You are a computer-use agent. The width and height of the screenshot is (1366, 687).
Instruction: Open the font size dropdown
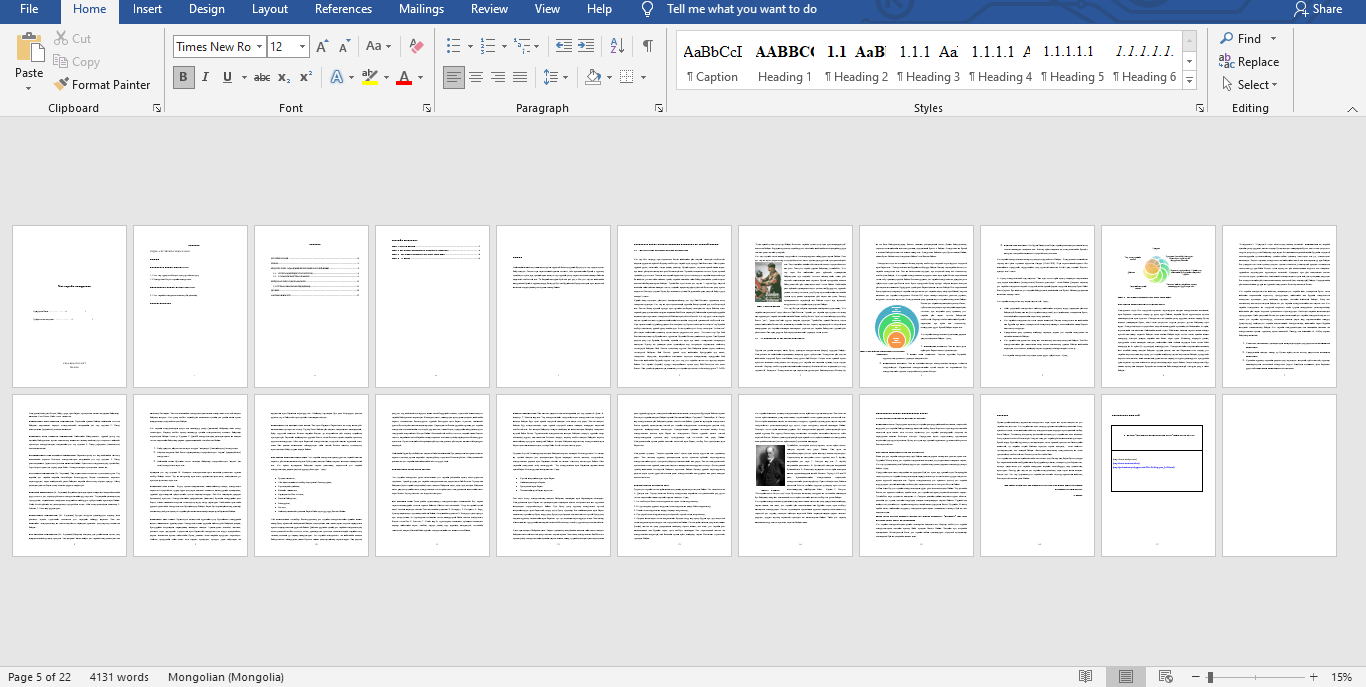[303, 46]
